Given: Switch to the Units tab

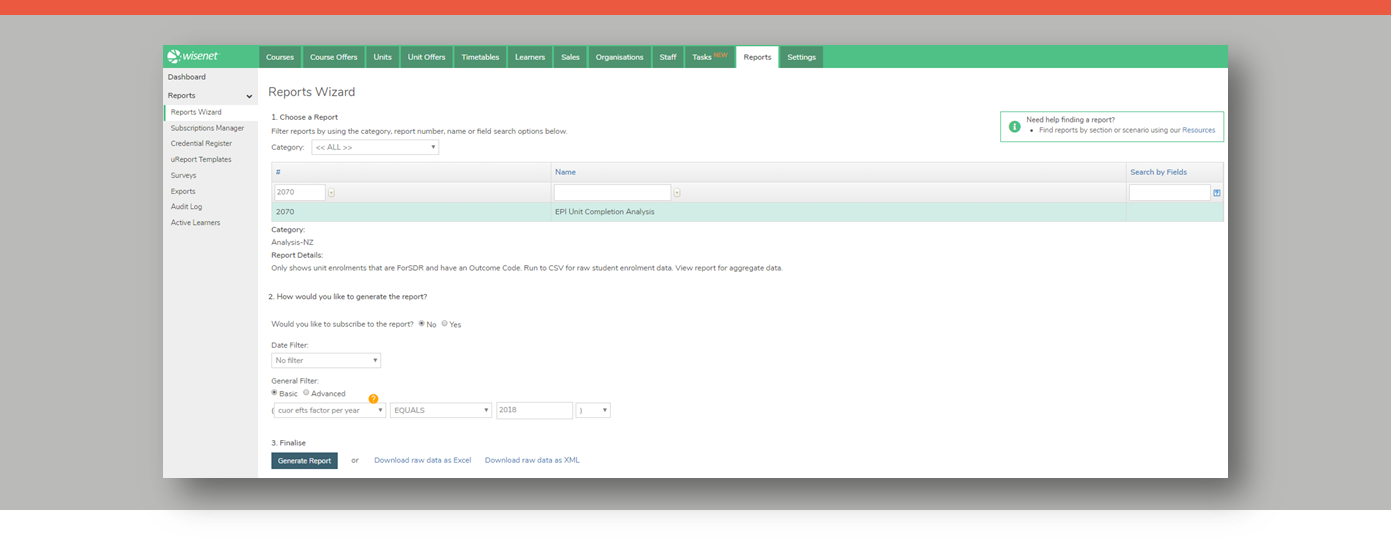Looking at the screenshot, I should pyautogui.click(x=383, y=57).
